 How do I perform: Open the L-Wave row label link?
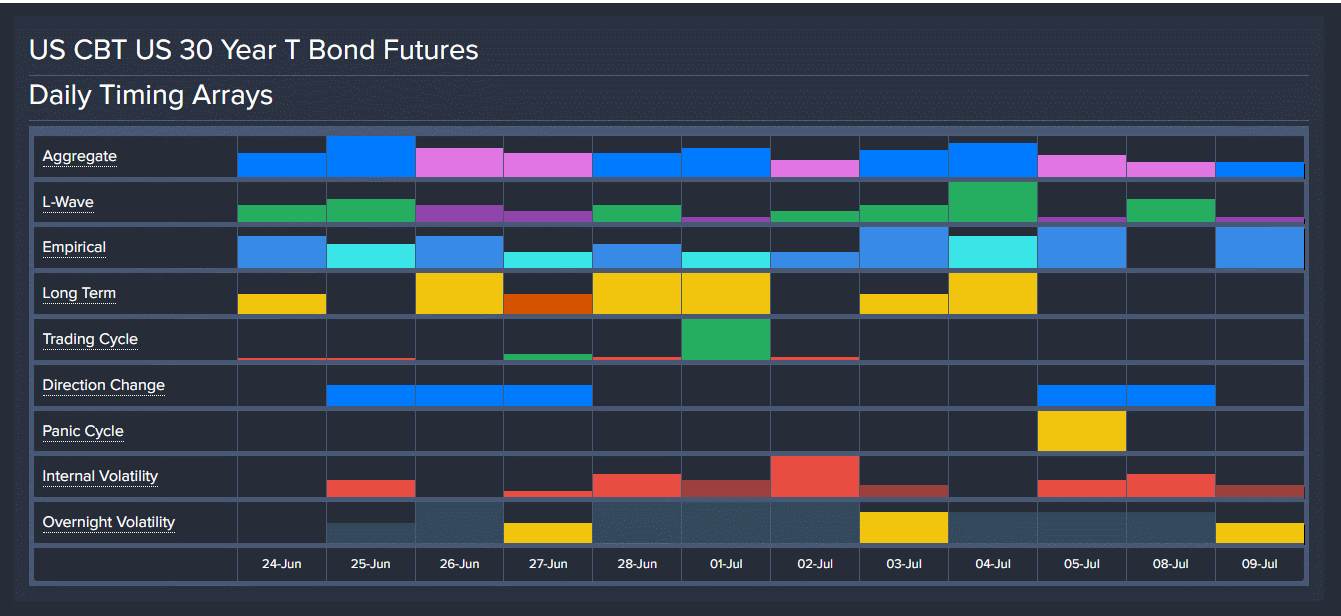[67, 202]
